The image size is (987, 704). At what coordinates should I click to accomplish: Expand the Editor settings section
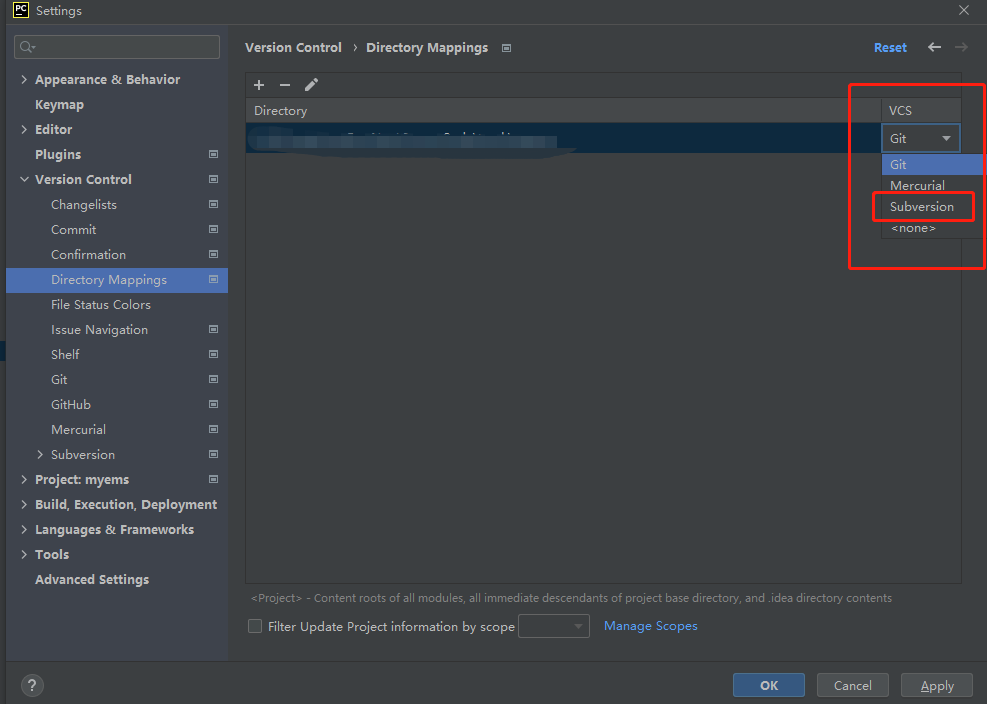[x=24, y=129]
